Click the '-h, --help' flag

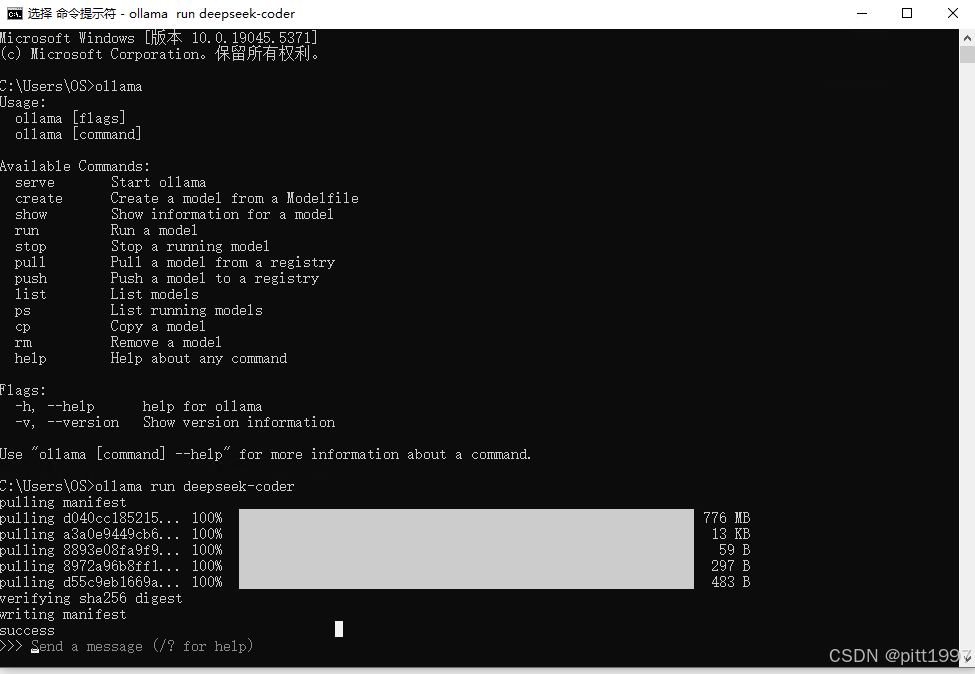(55, 407)
